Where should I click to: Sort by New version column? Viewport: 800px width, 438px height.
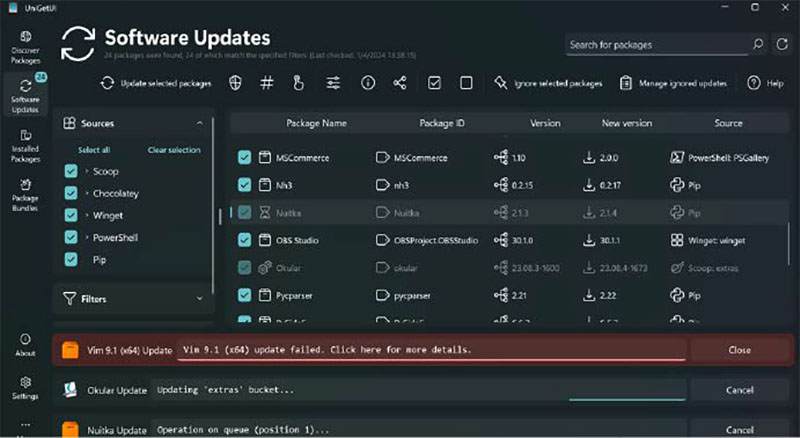627,123
